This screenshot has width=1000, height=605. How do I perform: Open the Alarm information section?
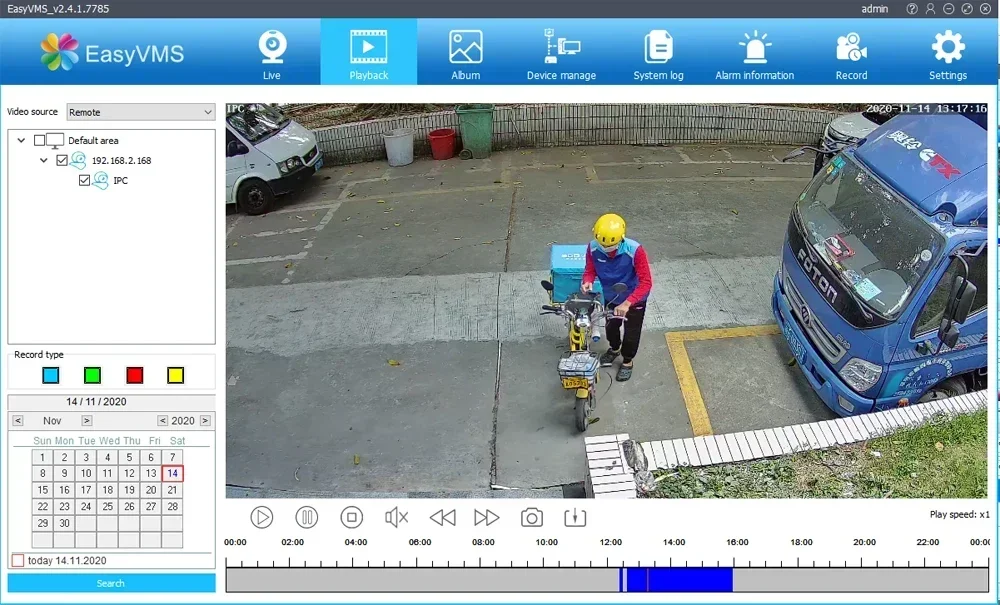point(754,55)
